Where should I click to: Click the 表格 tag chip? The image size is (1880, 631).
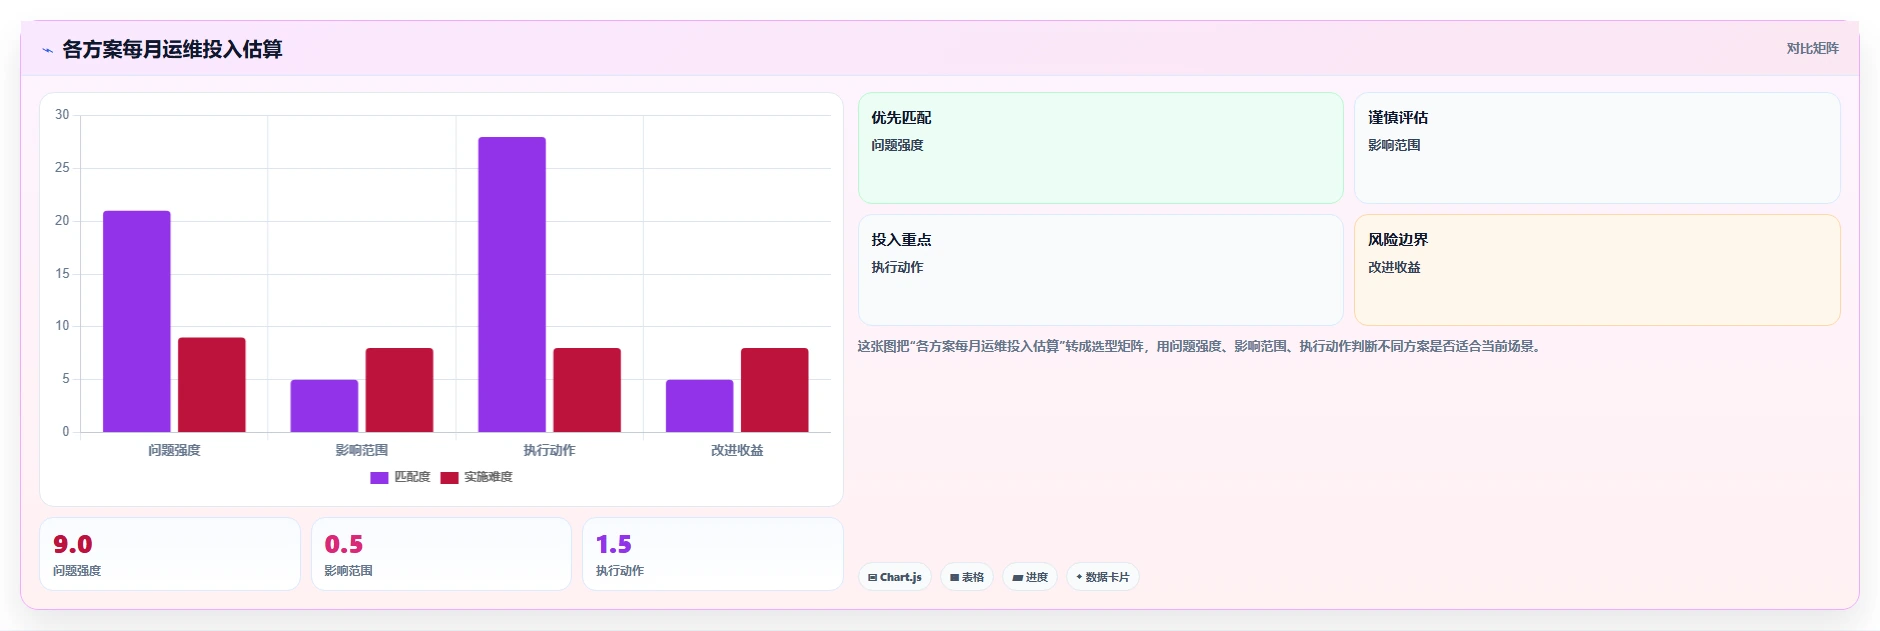pos(967,577)
